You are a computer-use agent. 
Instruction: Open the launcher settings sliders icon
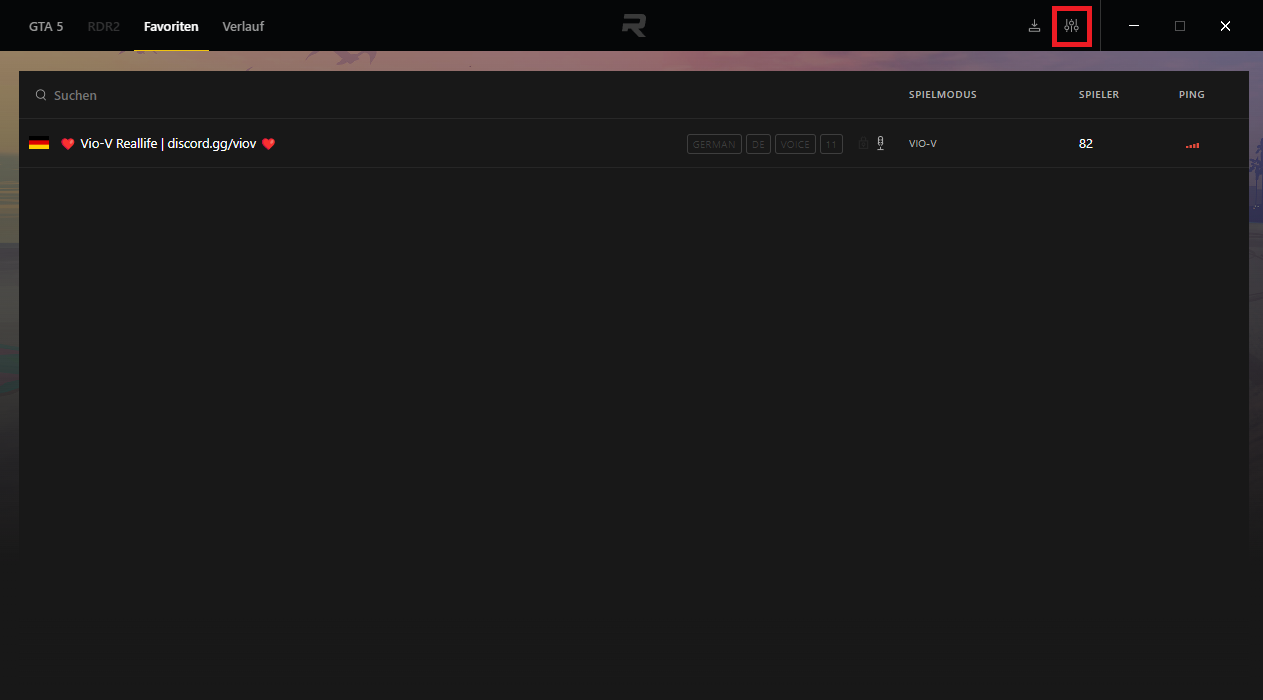1071,26
